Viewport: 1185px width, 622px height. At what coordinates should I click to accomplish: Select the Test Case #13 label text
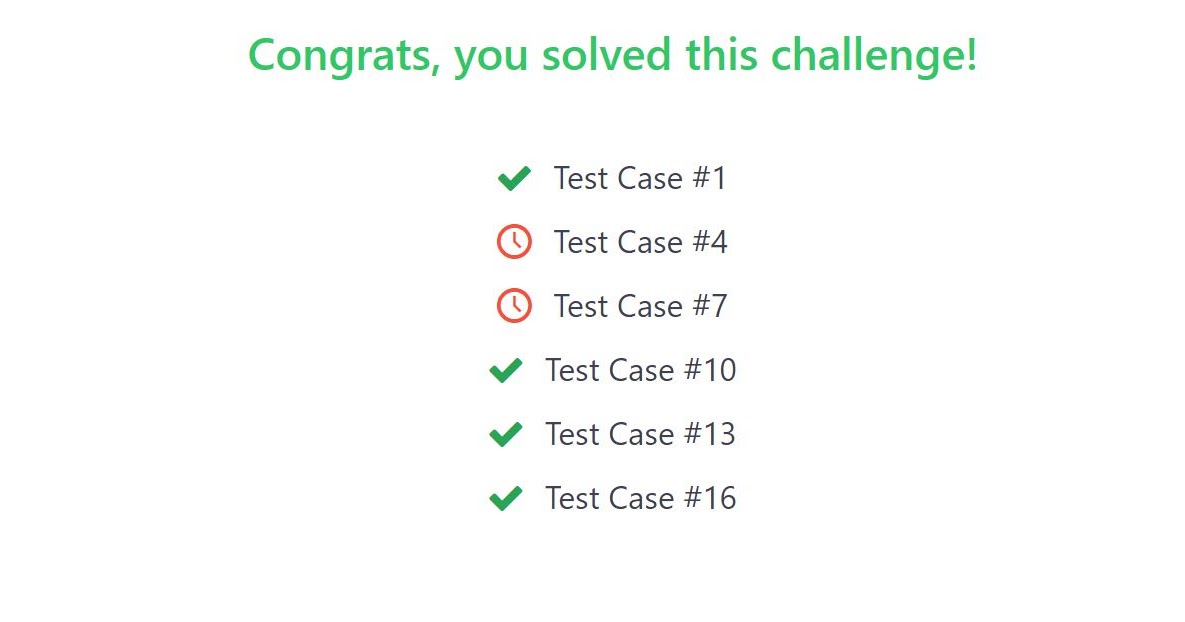(x=640, y=435)
